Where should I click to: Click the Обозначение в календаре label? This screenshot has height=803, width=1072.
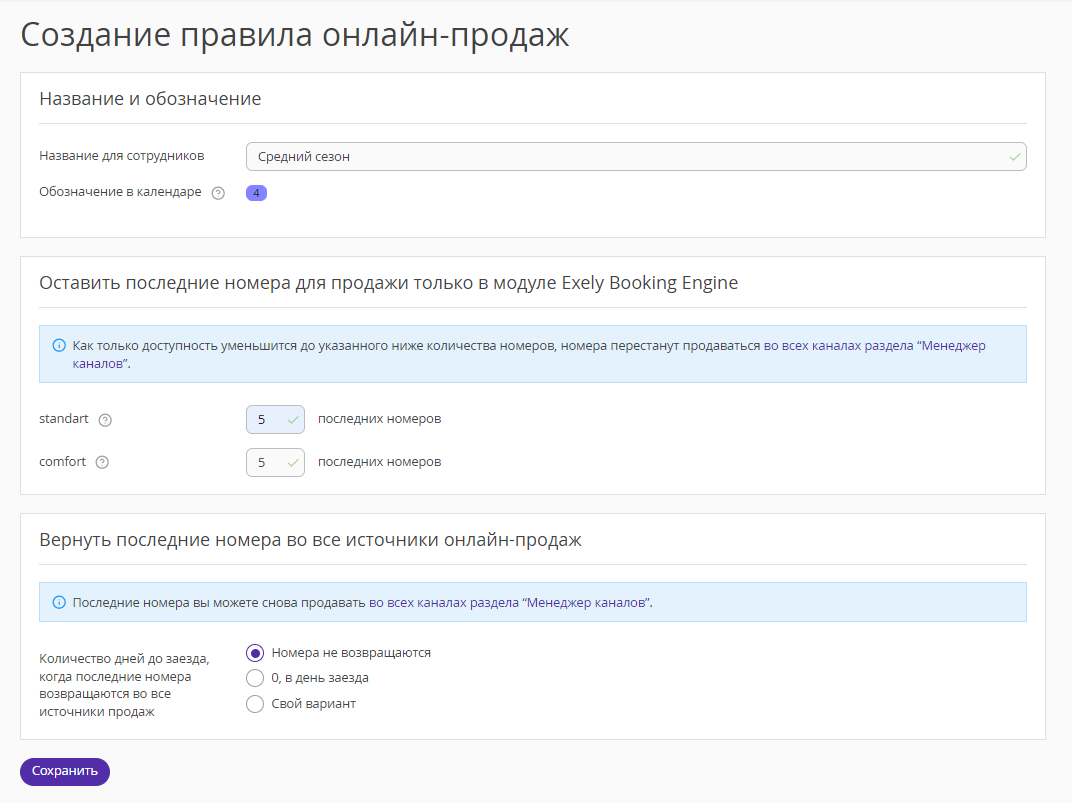(x=120, y=192)
